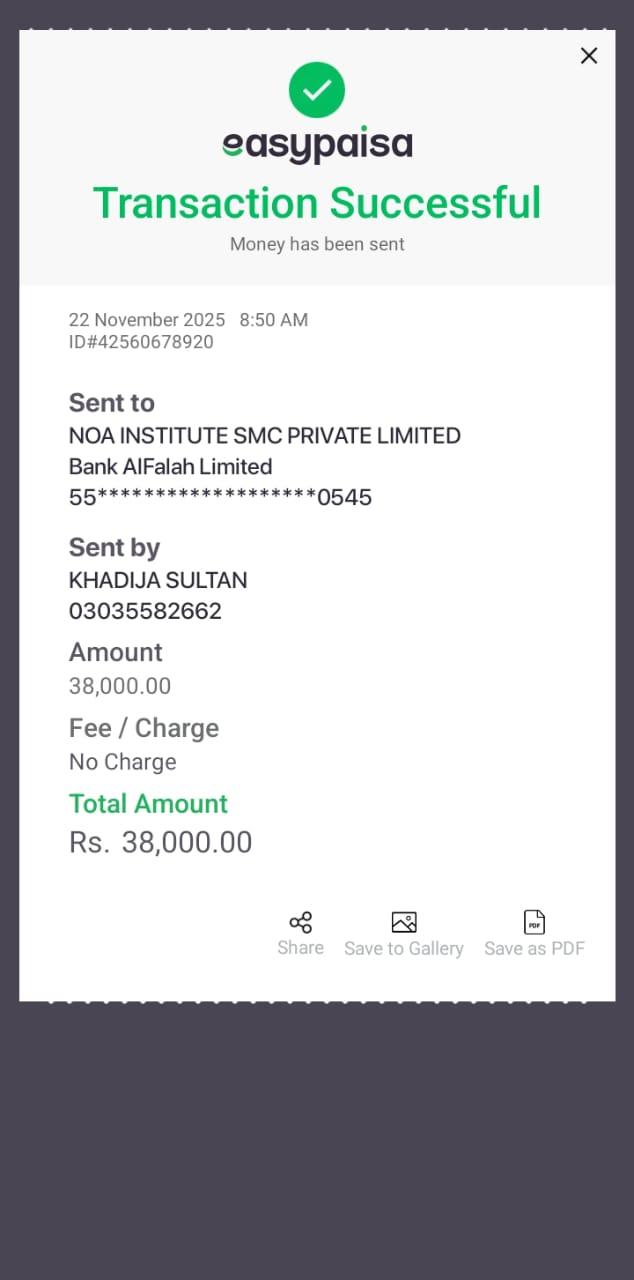
Task: Tap the easypaisa logo
Action: pos(317,146)
